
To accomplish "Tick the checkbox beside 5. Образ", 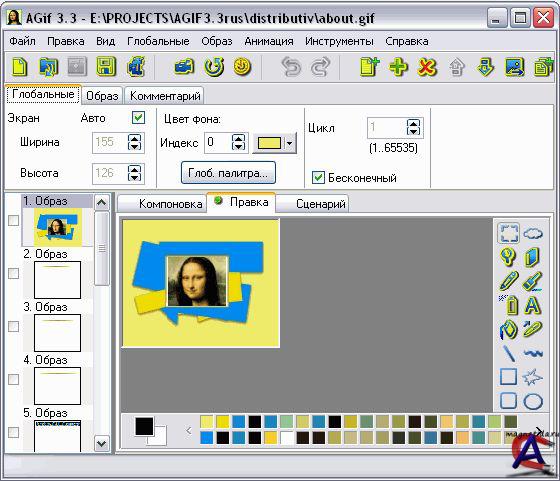I will [14, 432].
